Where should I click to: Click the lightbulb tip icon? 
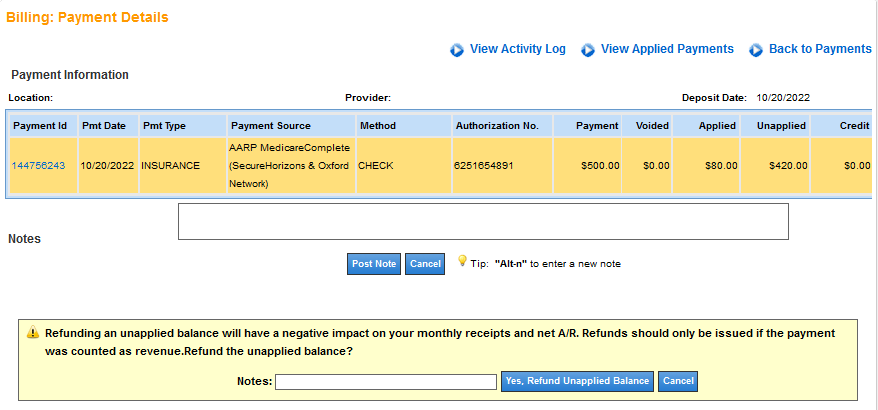[462, 262]
